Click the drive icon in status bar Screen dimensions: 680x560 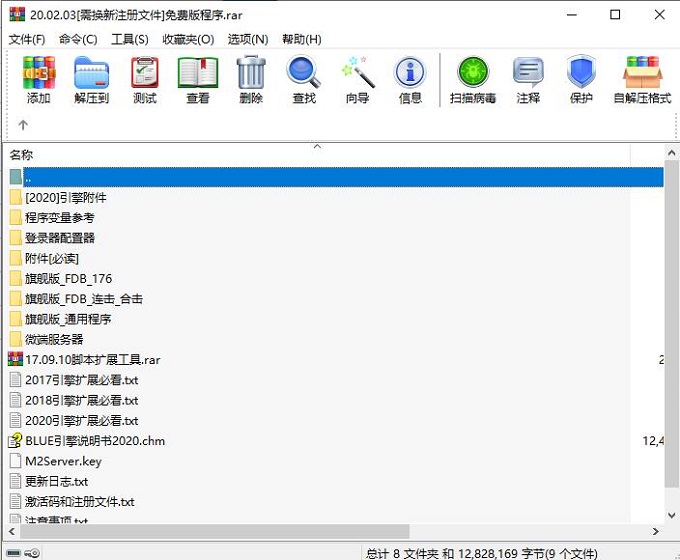13,553
